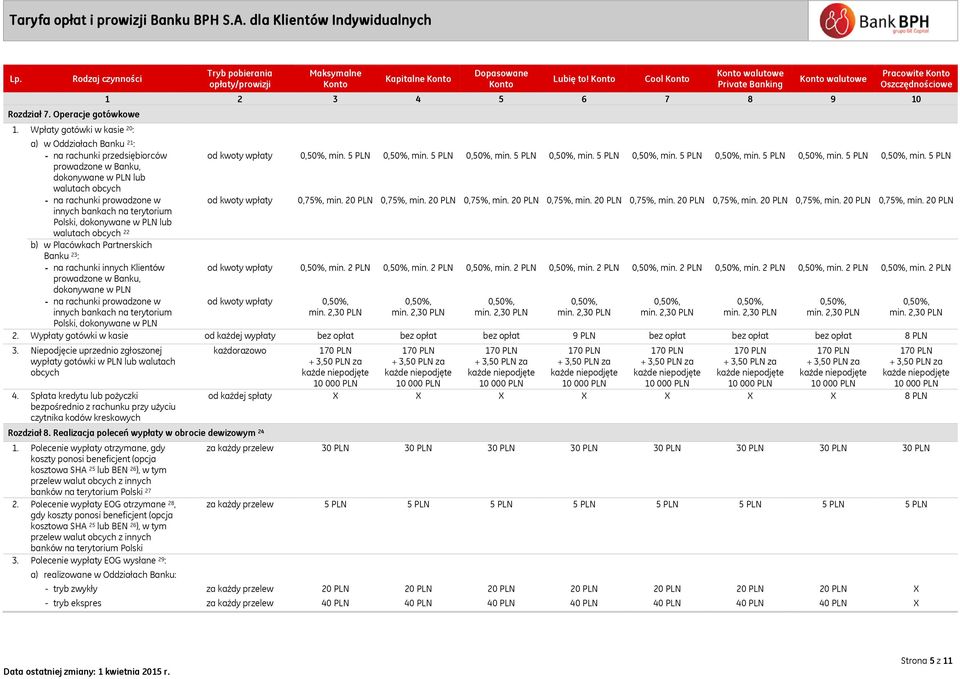Select row 'Niepodjęcie uprzednio zgłoszonej wypłaty gotówki'
The width and height of the screenshot is (960, 679).
pos(103,361)
